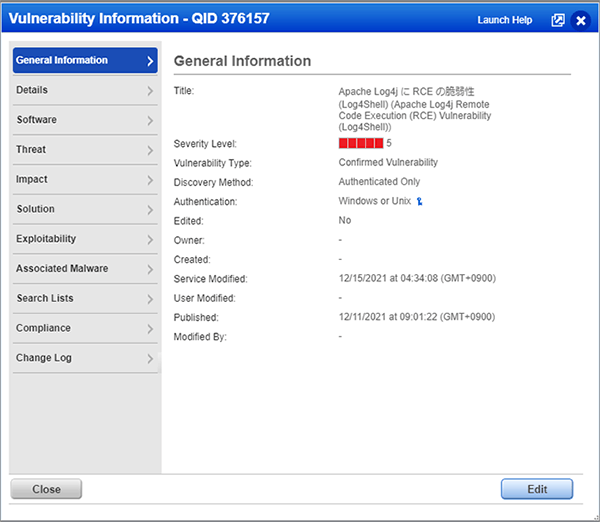Viewport: 600px width, 522px height.
Task: Click the 'Discovery Method:' label
Action: [x=214, y=183]
